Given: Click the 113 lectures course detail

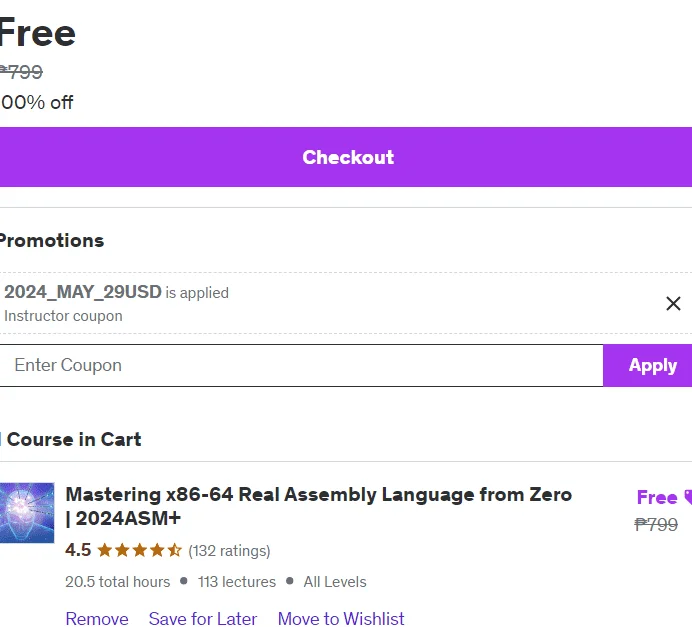Looking at the screenshot, I should click(x=237, y=582).
